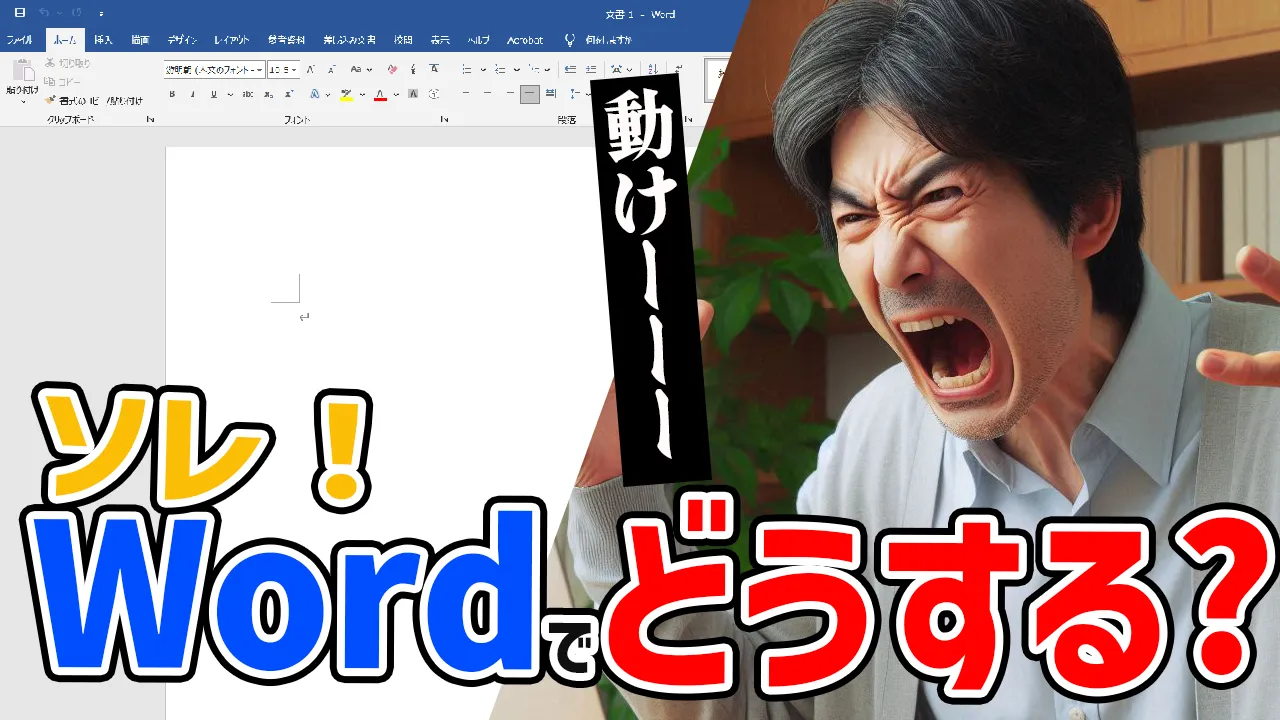This screenshot has width=1280, height=720.
Task: Click the red font color swatch button
Action: [380, 94]
